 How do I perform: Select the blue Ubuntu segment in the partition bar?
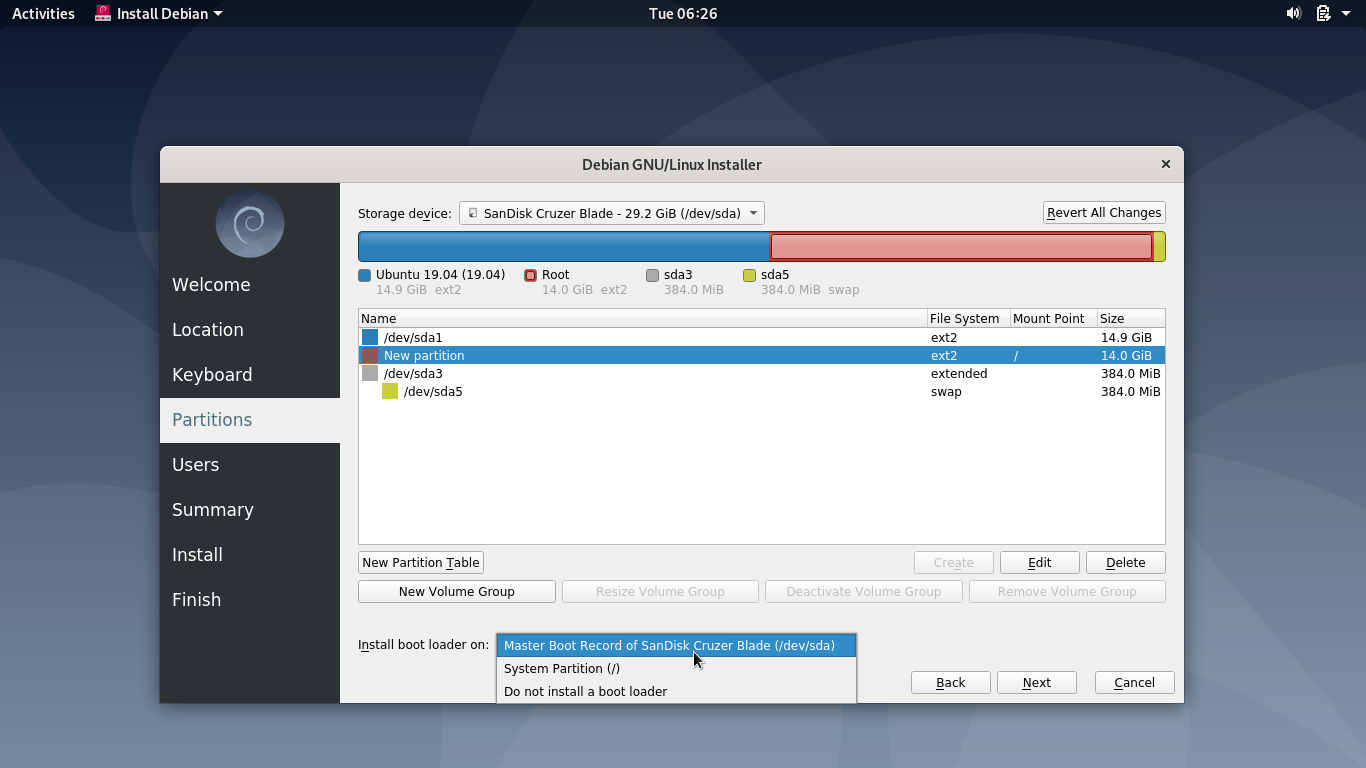coord(564,247)
